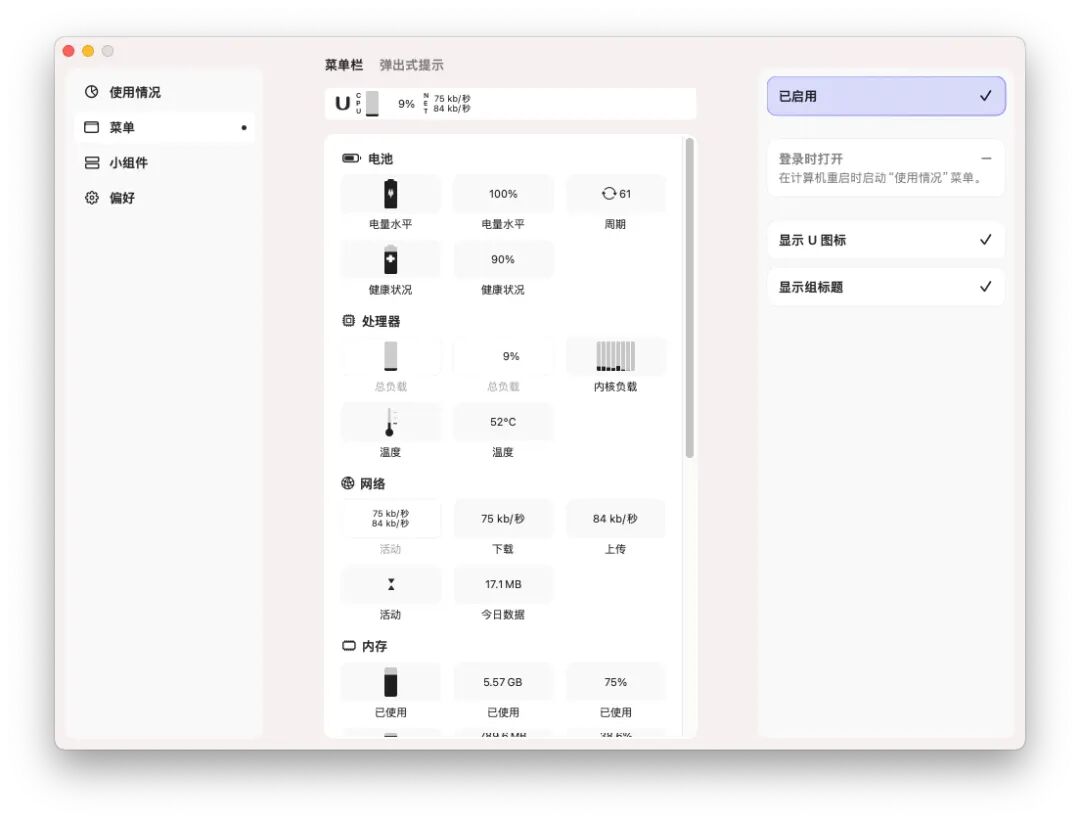Select the 75 kb/秒 下载 tile
The image size is (1080, 822).
point(503,519)
